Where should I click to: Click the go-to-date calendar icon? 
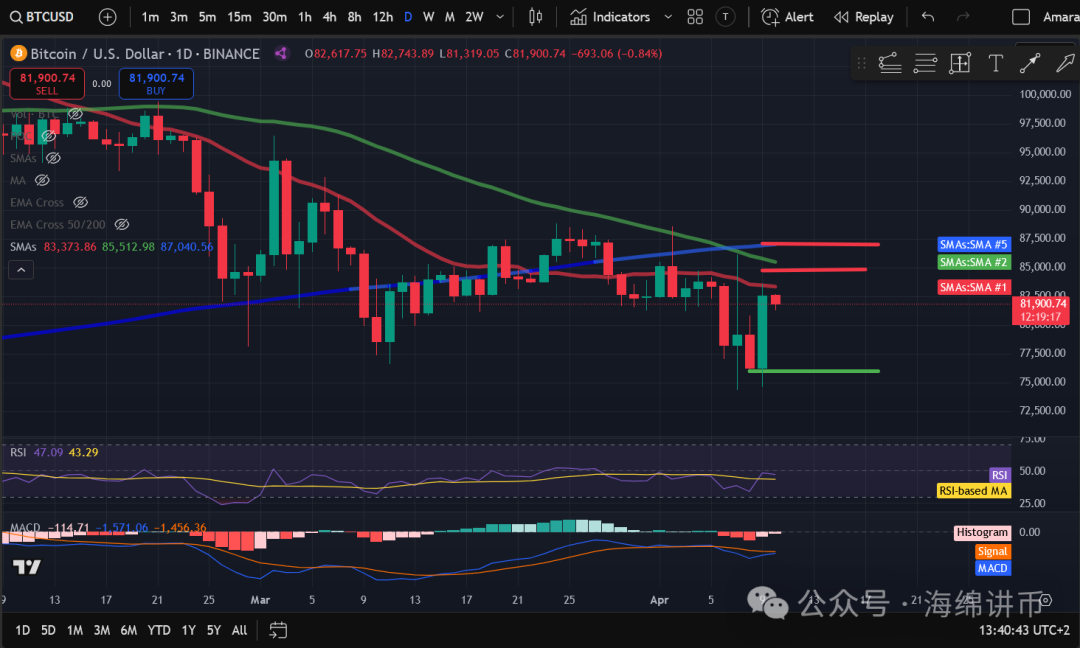[278, 630]
